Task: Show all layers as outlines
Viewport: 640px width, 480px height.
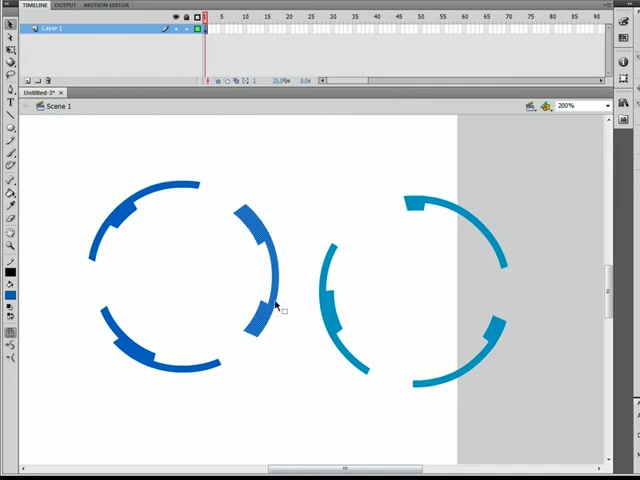Action: [x=198, y=17]
